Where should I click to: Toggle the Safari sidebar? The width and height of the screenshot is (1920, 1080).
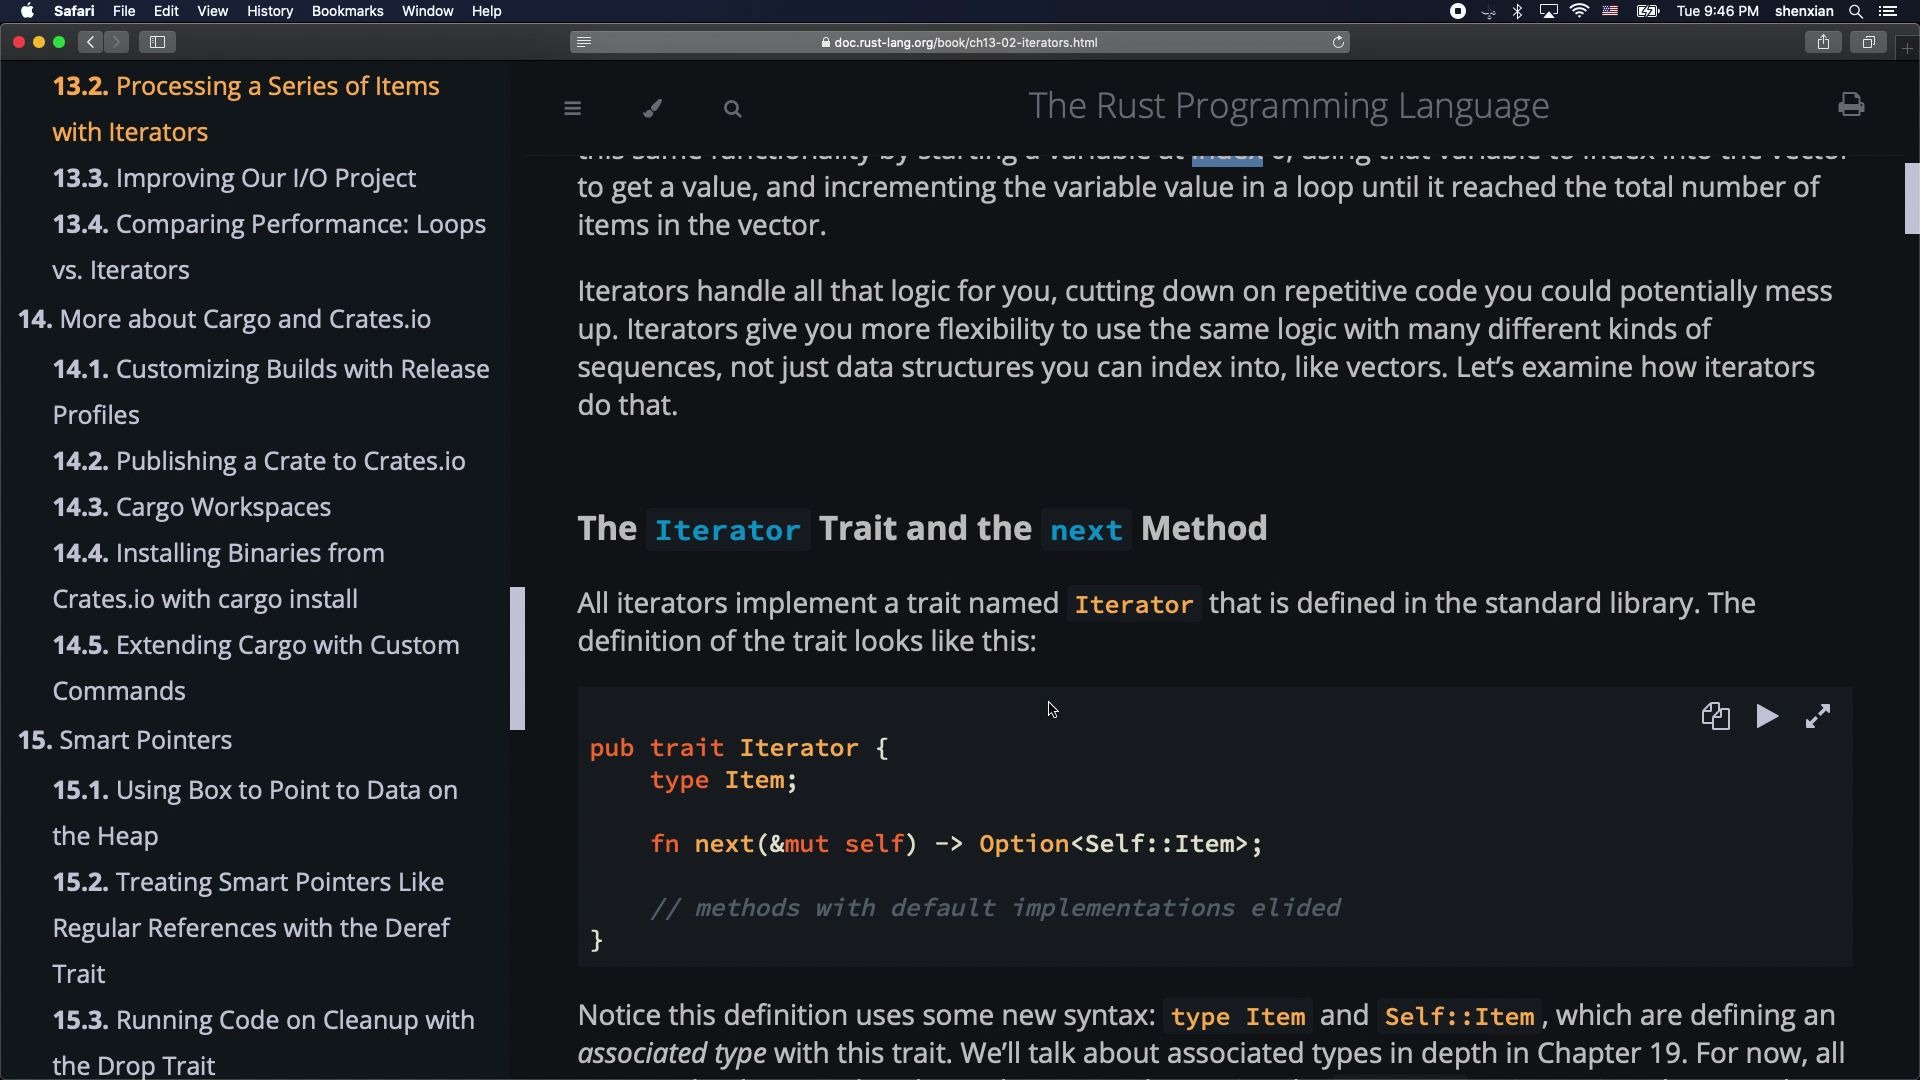coord(157,42)
